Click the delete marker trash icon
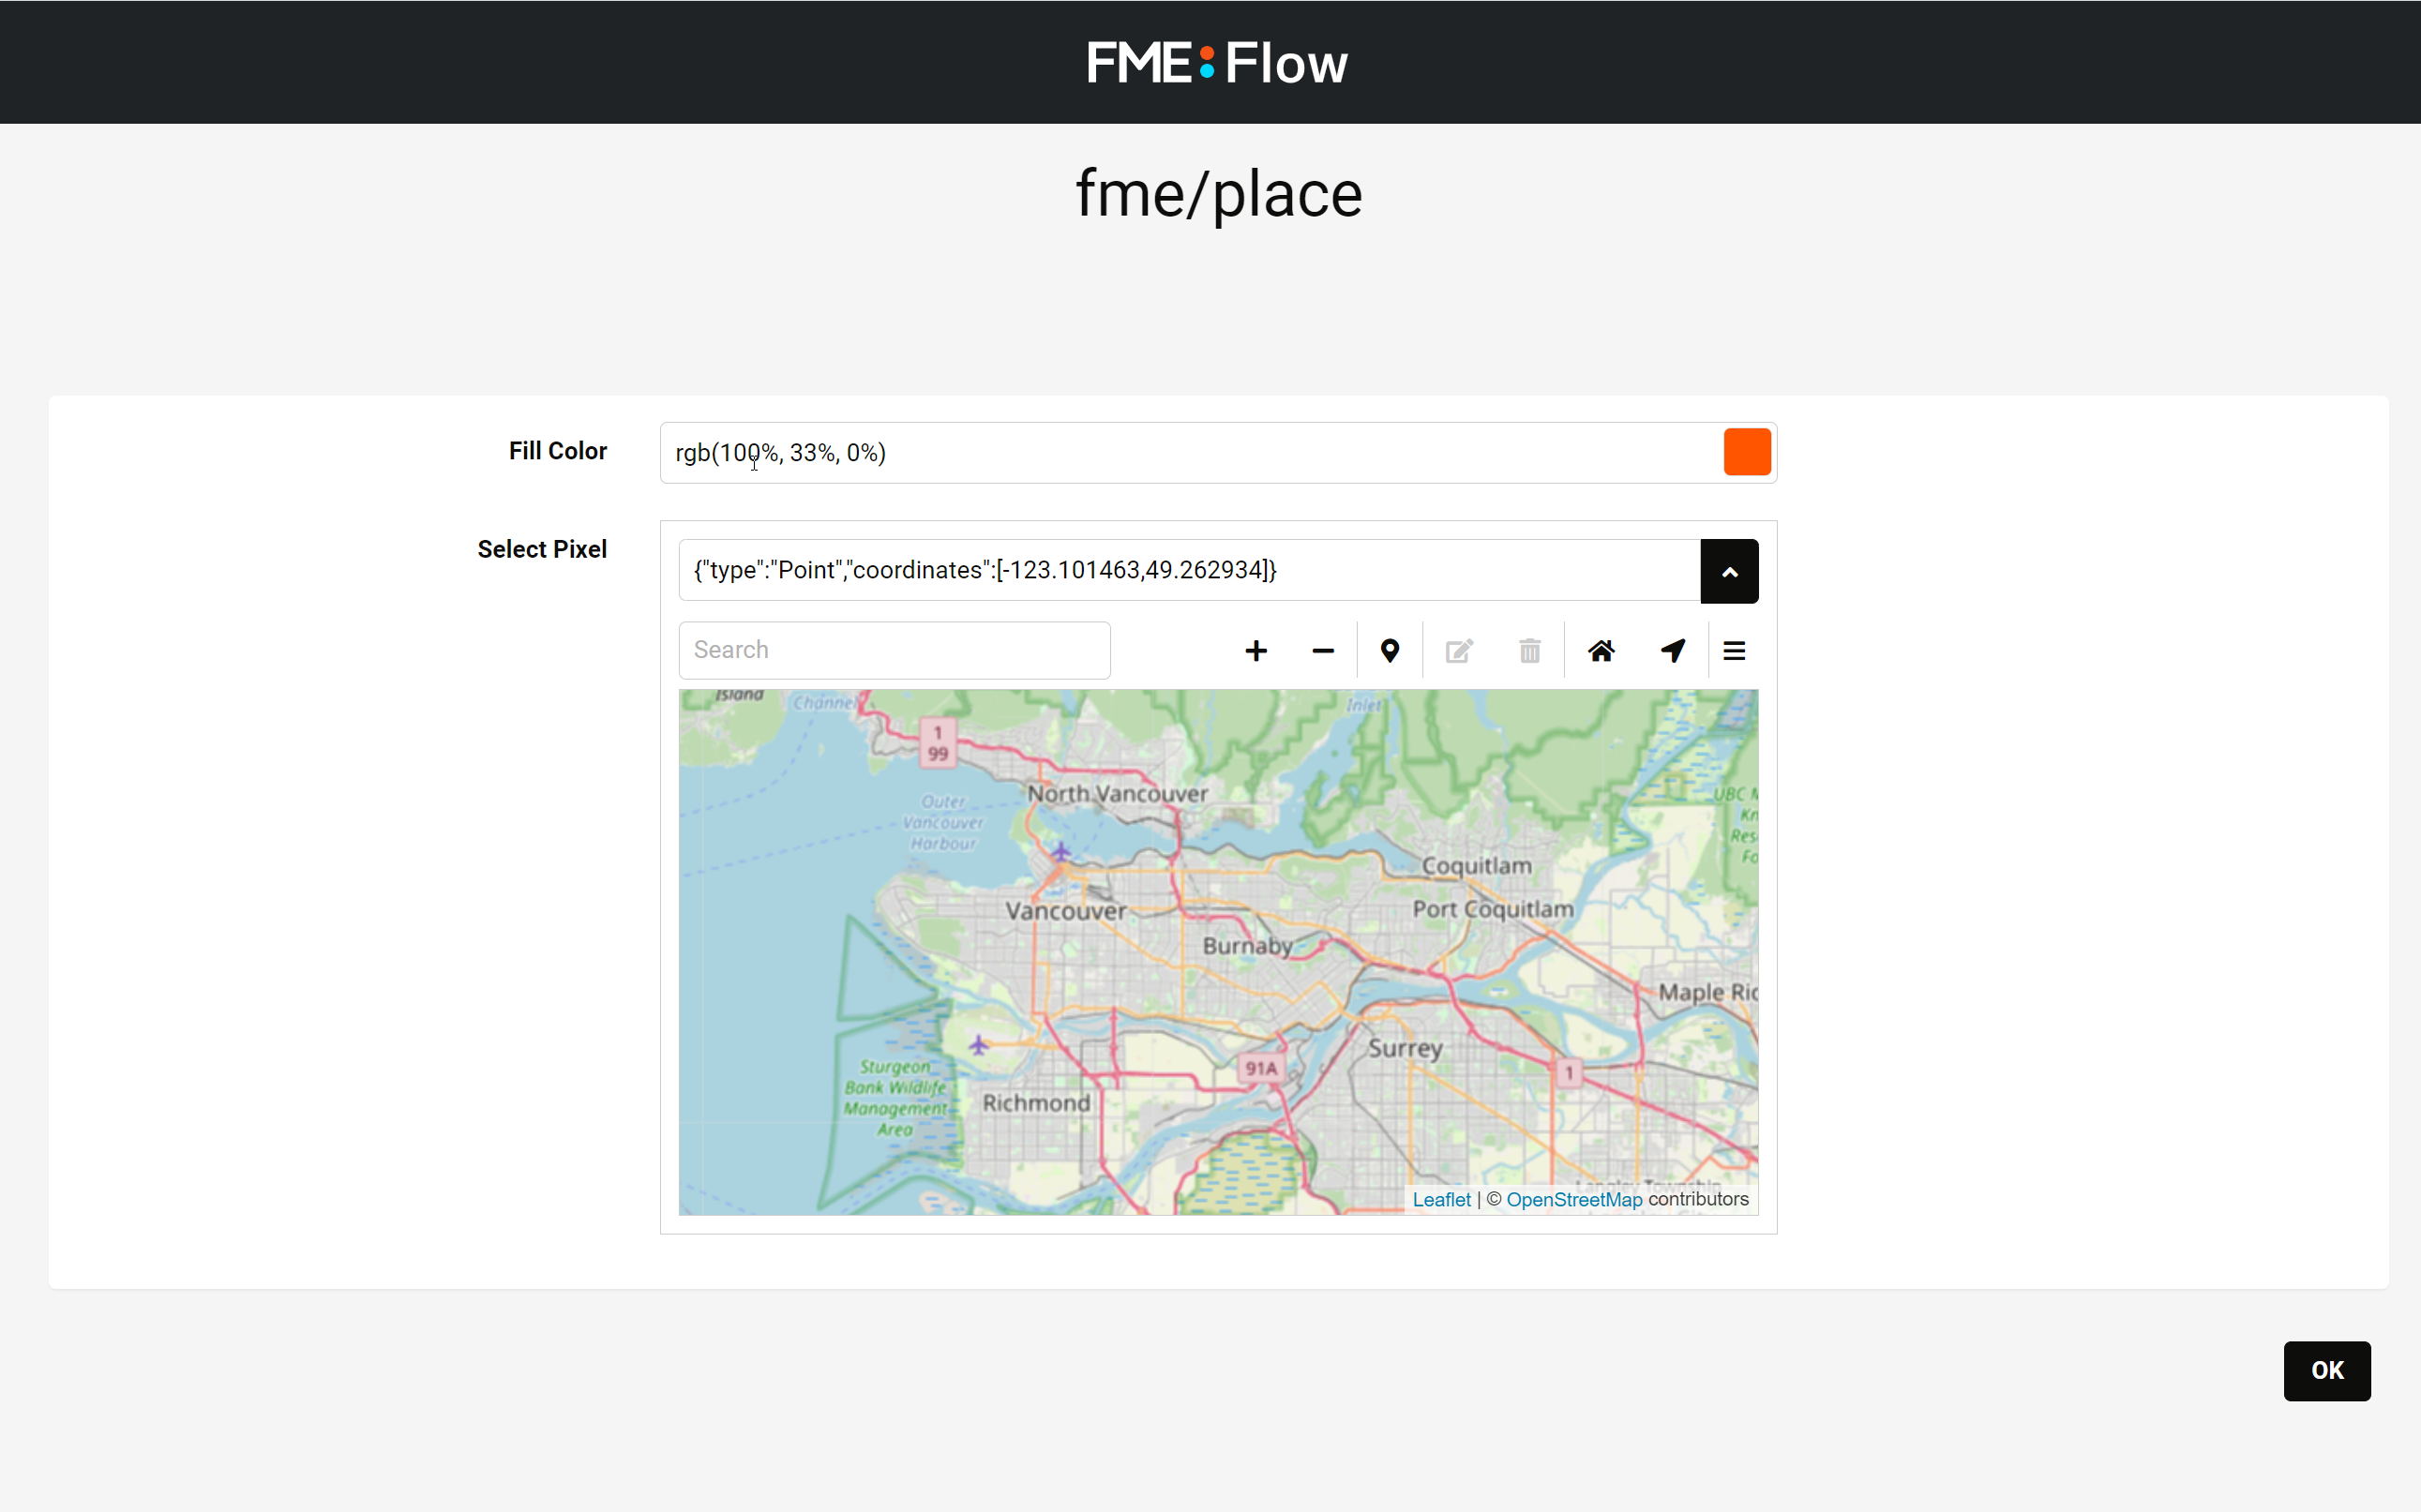The height and width of the screenshot is (1512, 2421). pyautogui.click(x=1530, y=650)
